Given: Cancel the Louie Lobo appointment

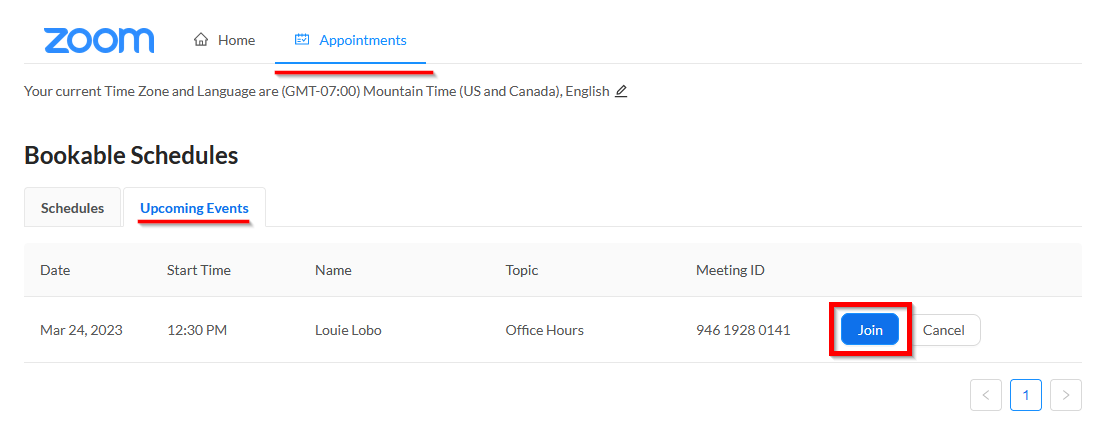Looking at the screenshot, I should point(943,330).
